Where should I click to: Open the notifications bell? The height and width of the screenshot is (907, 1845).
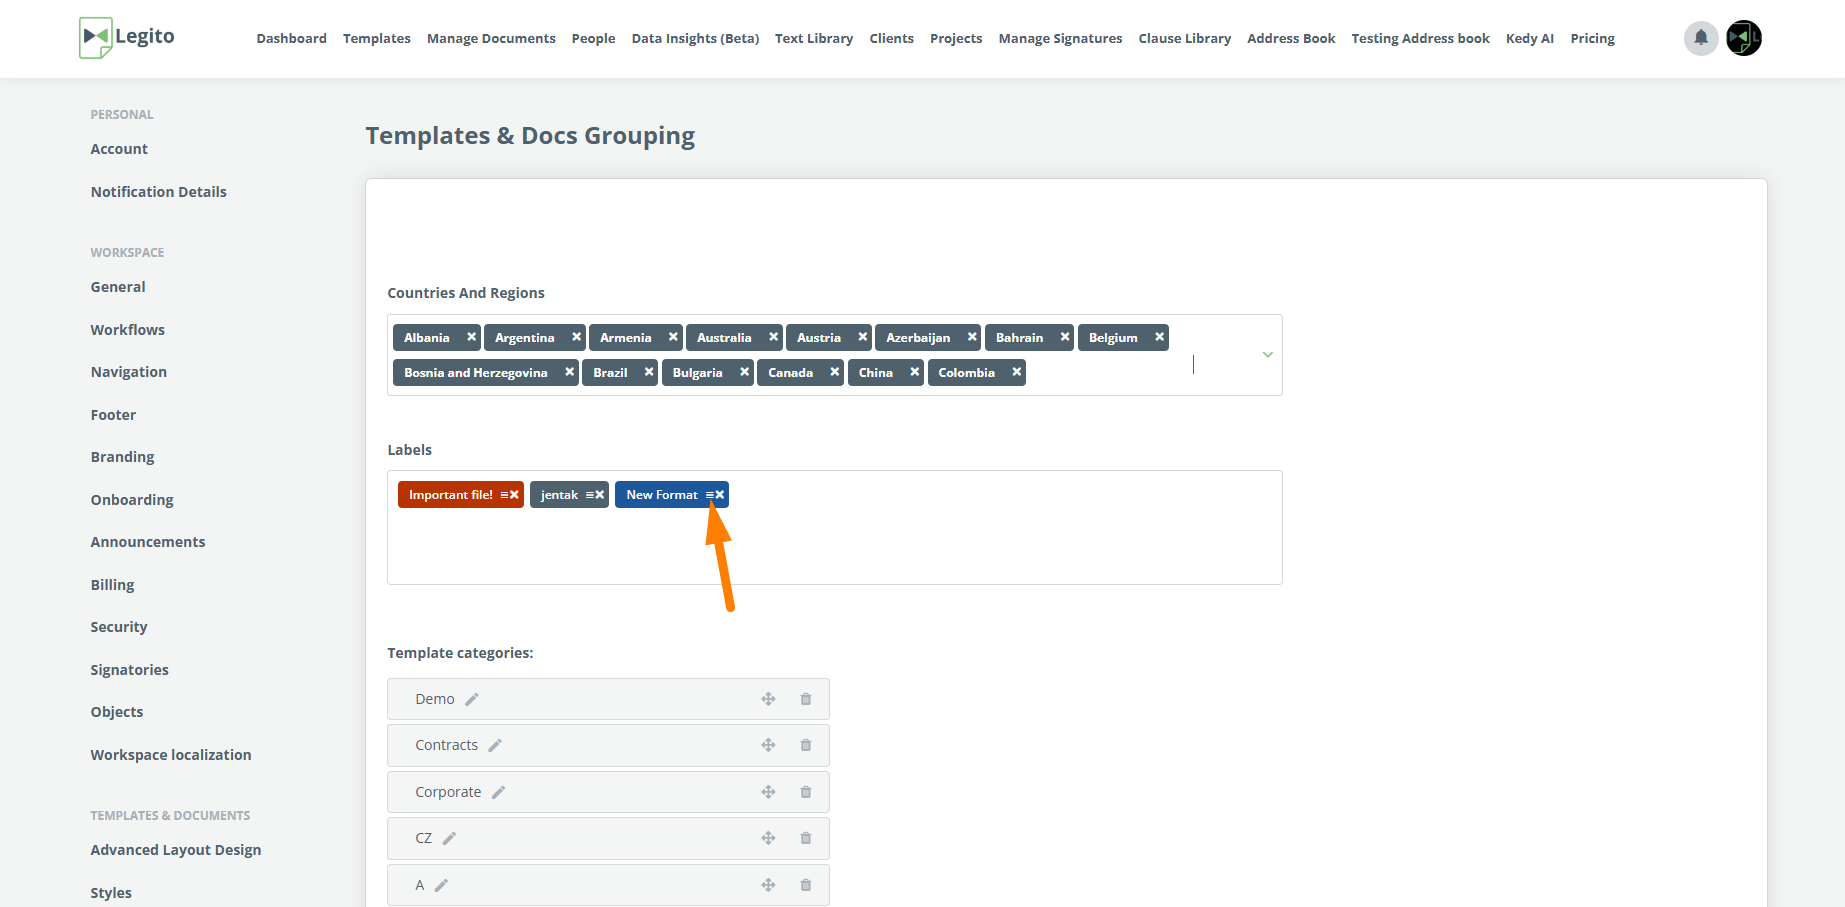1700,38
